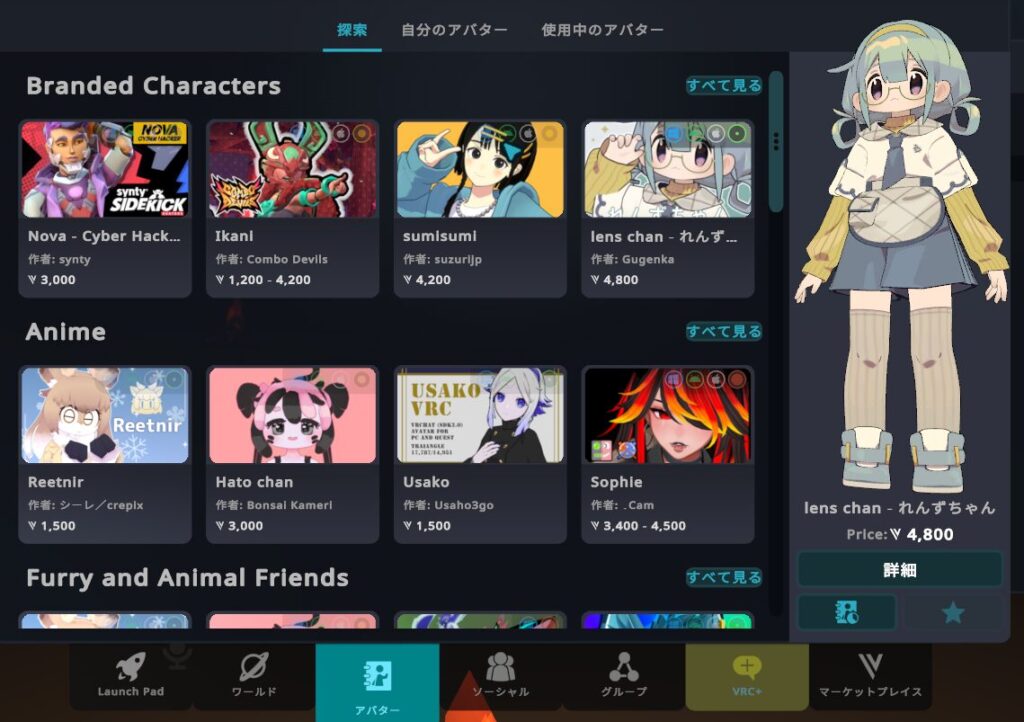Click the avatar try-on icon beside the star
Image resolution: width=1024 pixels, height=722 pixels.
click(847, 612)
